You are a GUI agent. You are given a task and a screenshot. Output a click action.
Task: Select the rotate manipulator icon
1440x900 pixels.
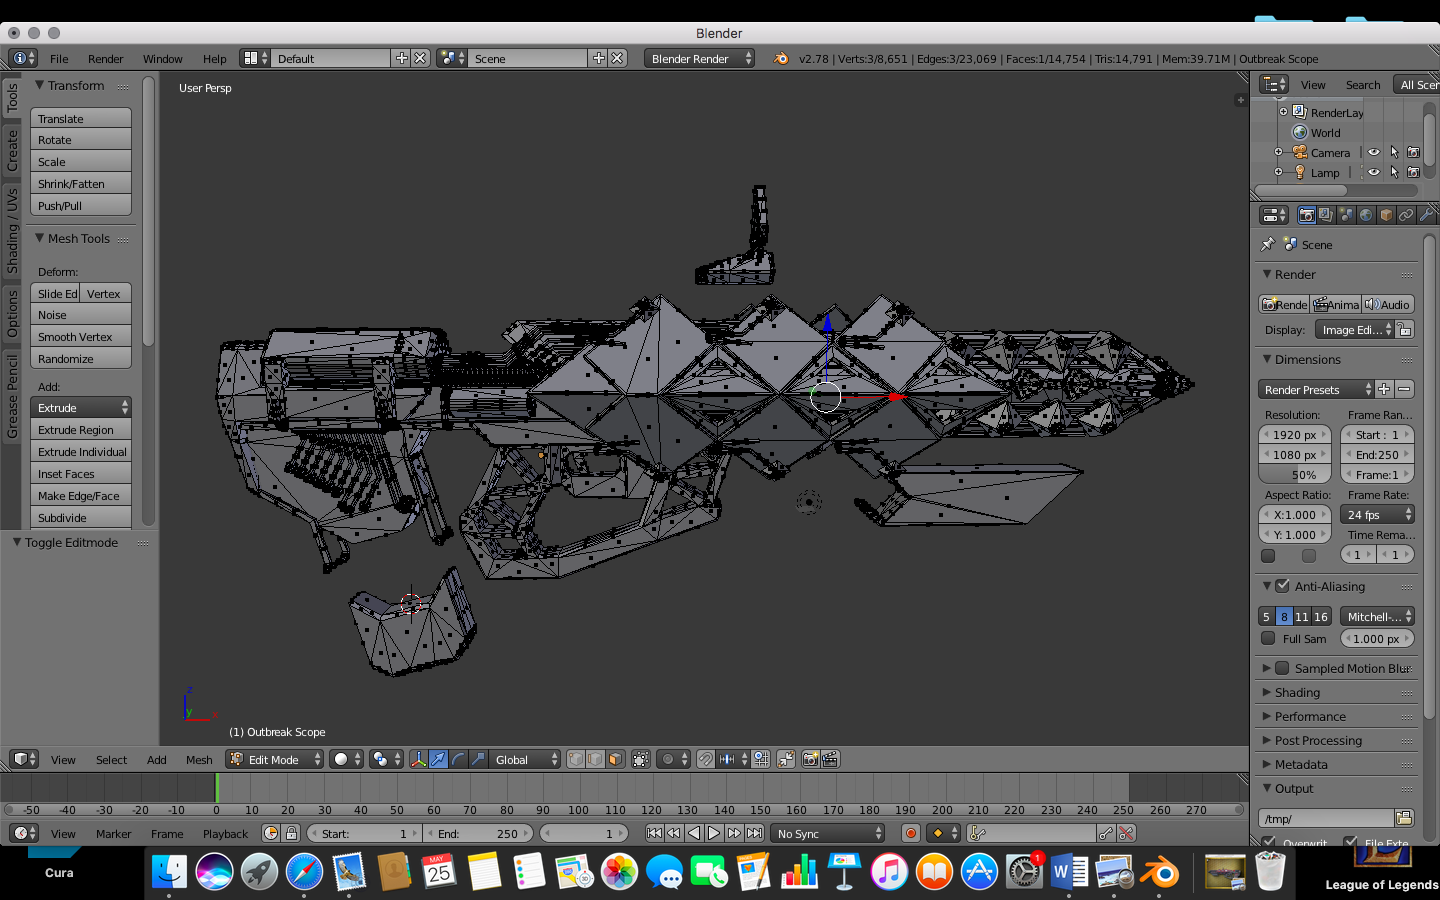458,760
